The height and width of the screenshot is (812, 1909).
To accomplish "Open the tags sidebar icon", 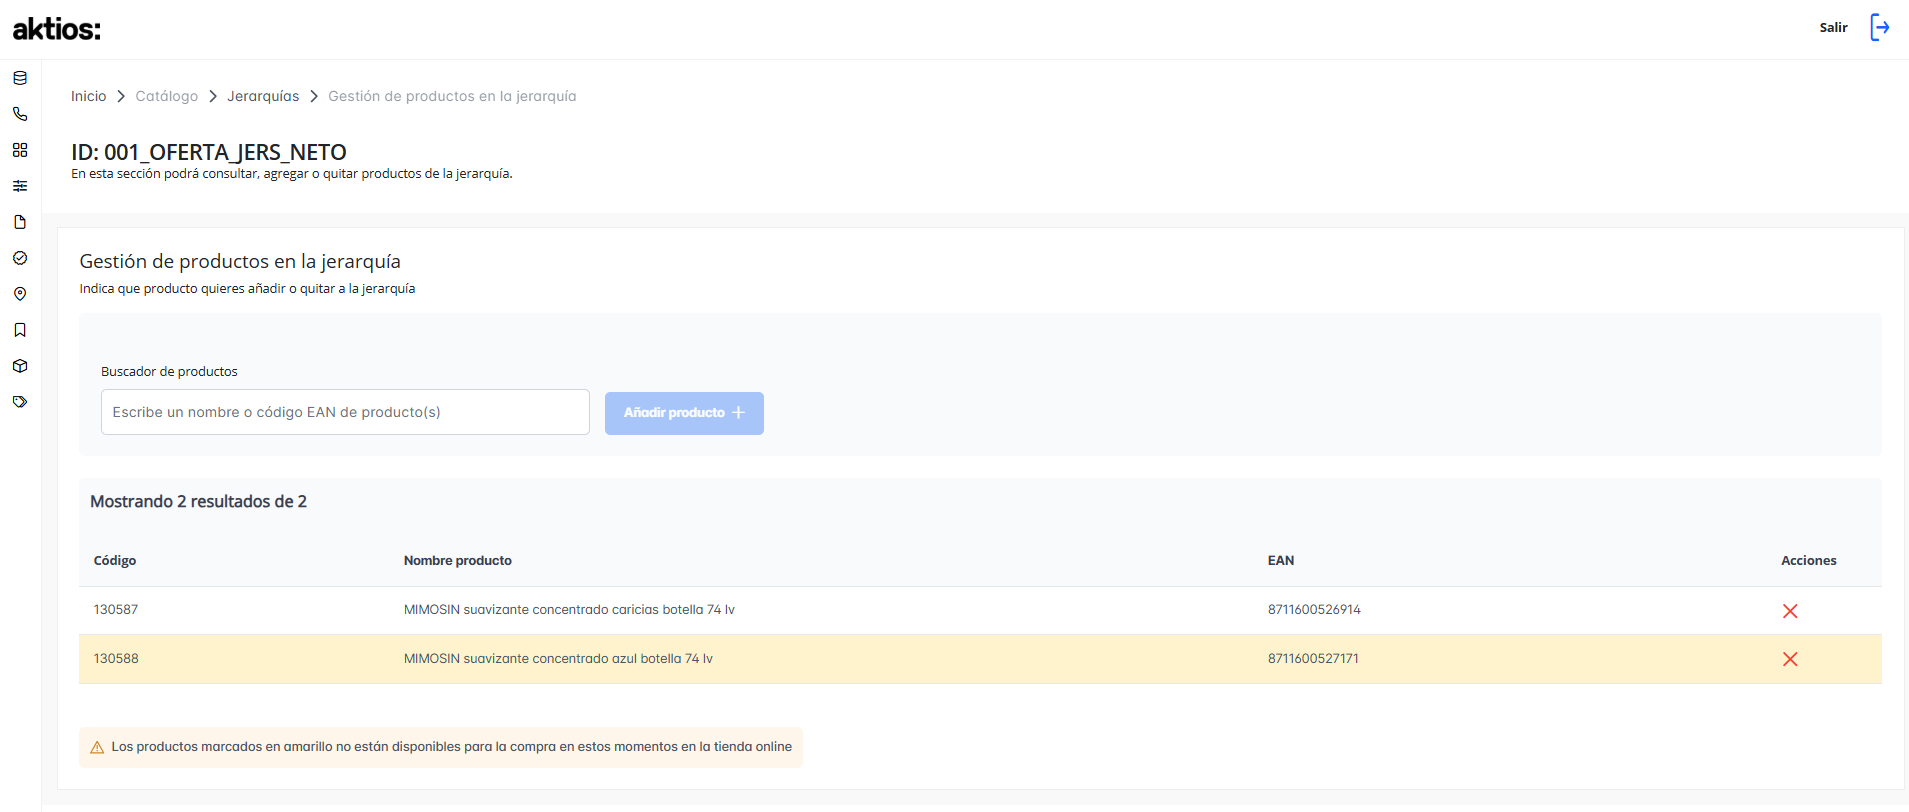I will [20, 402].
